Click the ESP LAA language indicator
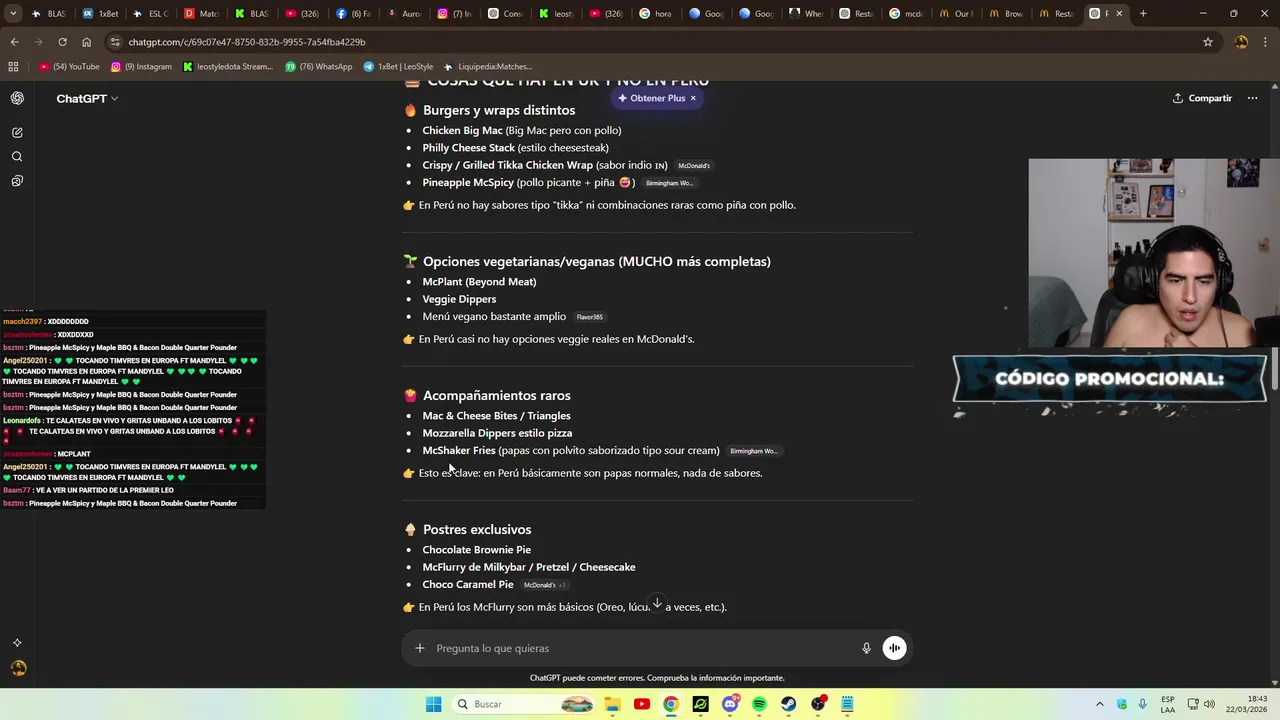The height and width of the screenshot is (720, 1280). point(1168,704)
